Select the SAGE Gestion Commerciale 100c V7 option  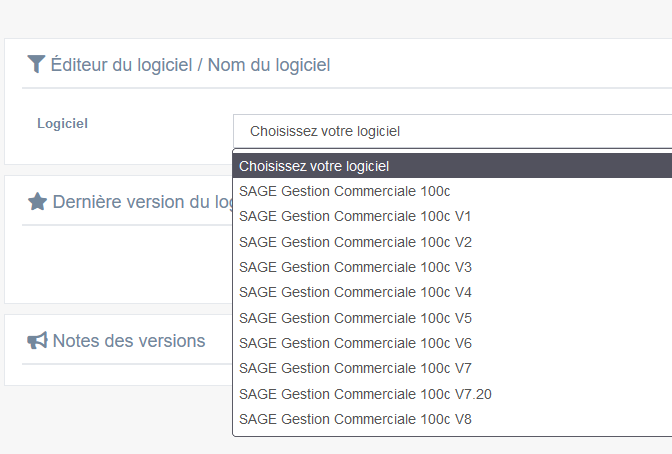(355, 368)
